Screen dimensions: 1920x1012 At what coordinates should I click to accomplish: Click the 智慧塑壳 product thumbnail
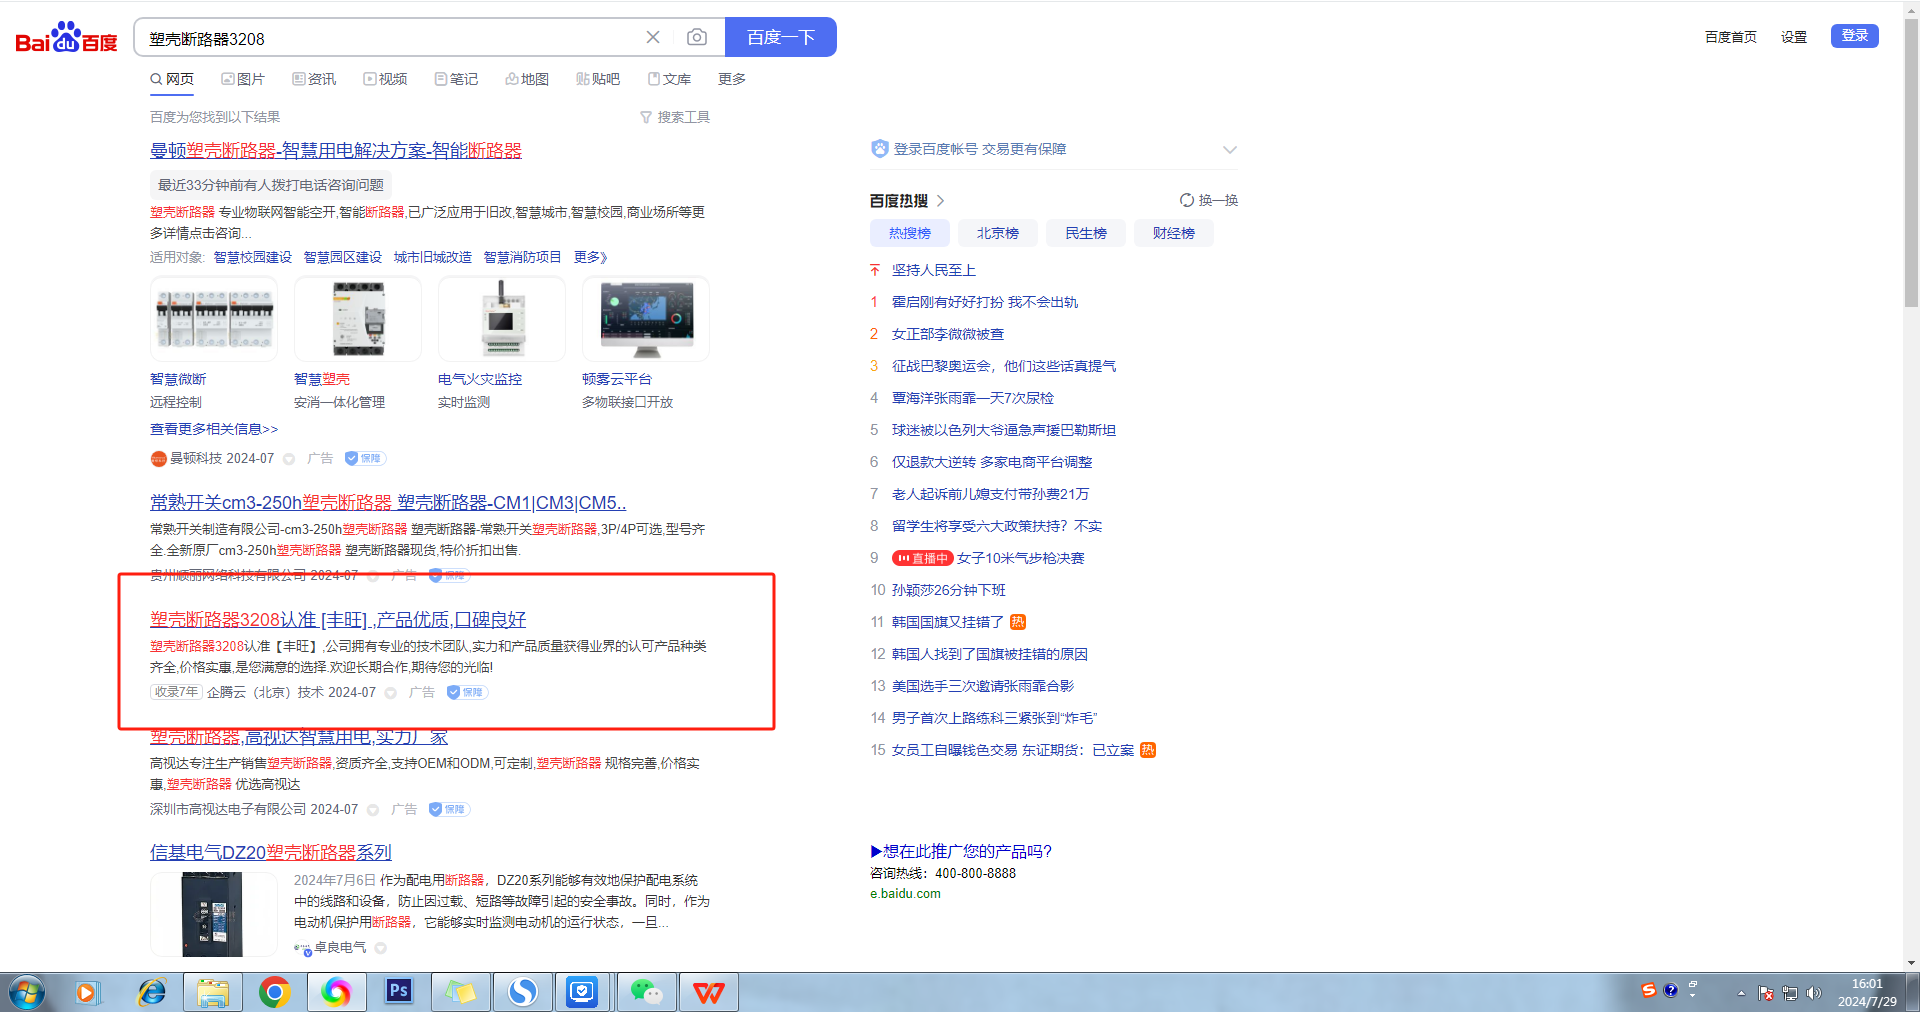pyautogui.click(x=358, y=319)
